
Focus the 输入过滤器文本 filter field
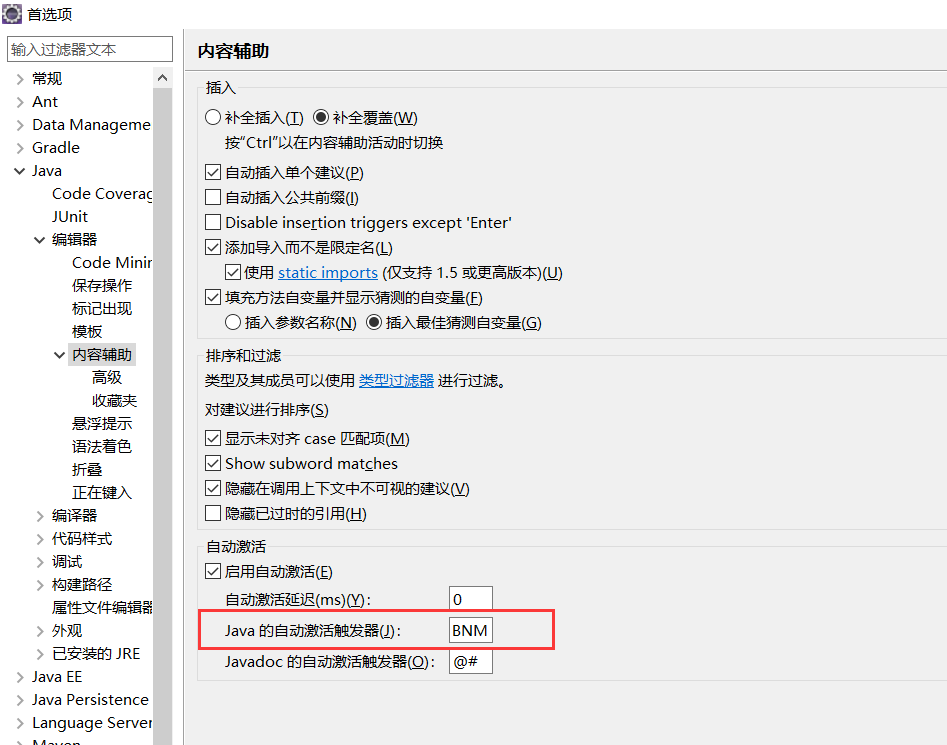[90, 49]
